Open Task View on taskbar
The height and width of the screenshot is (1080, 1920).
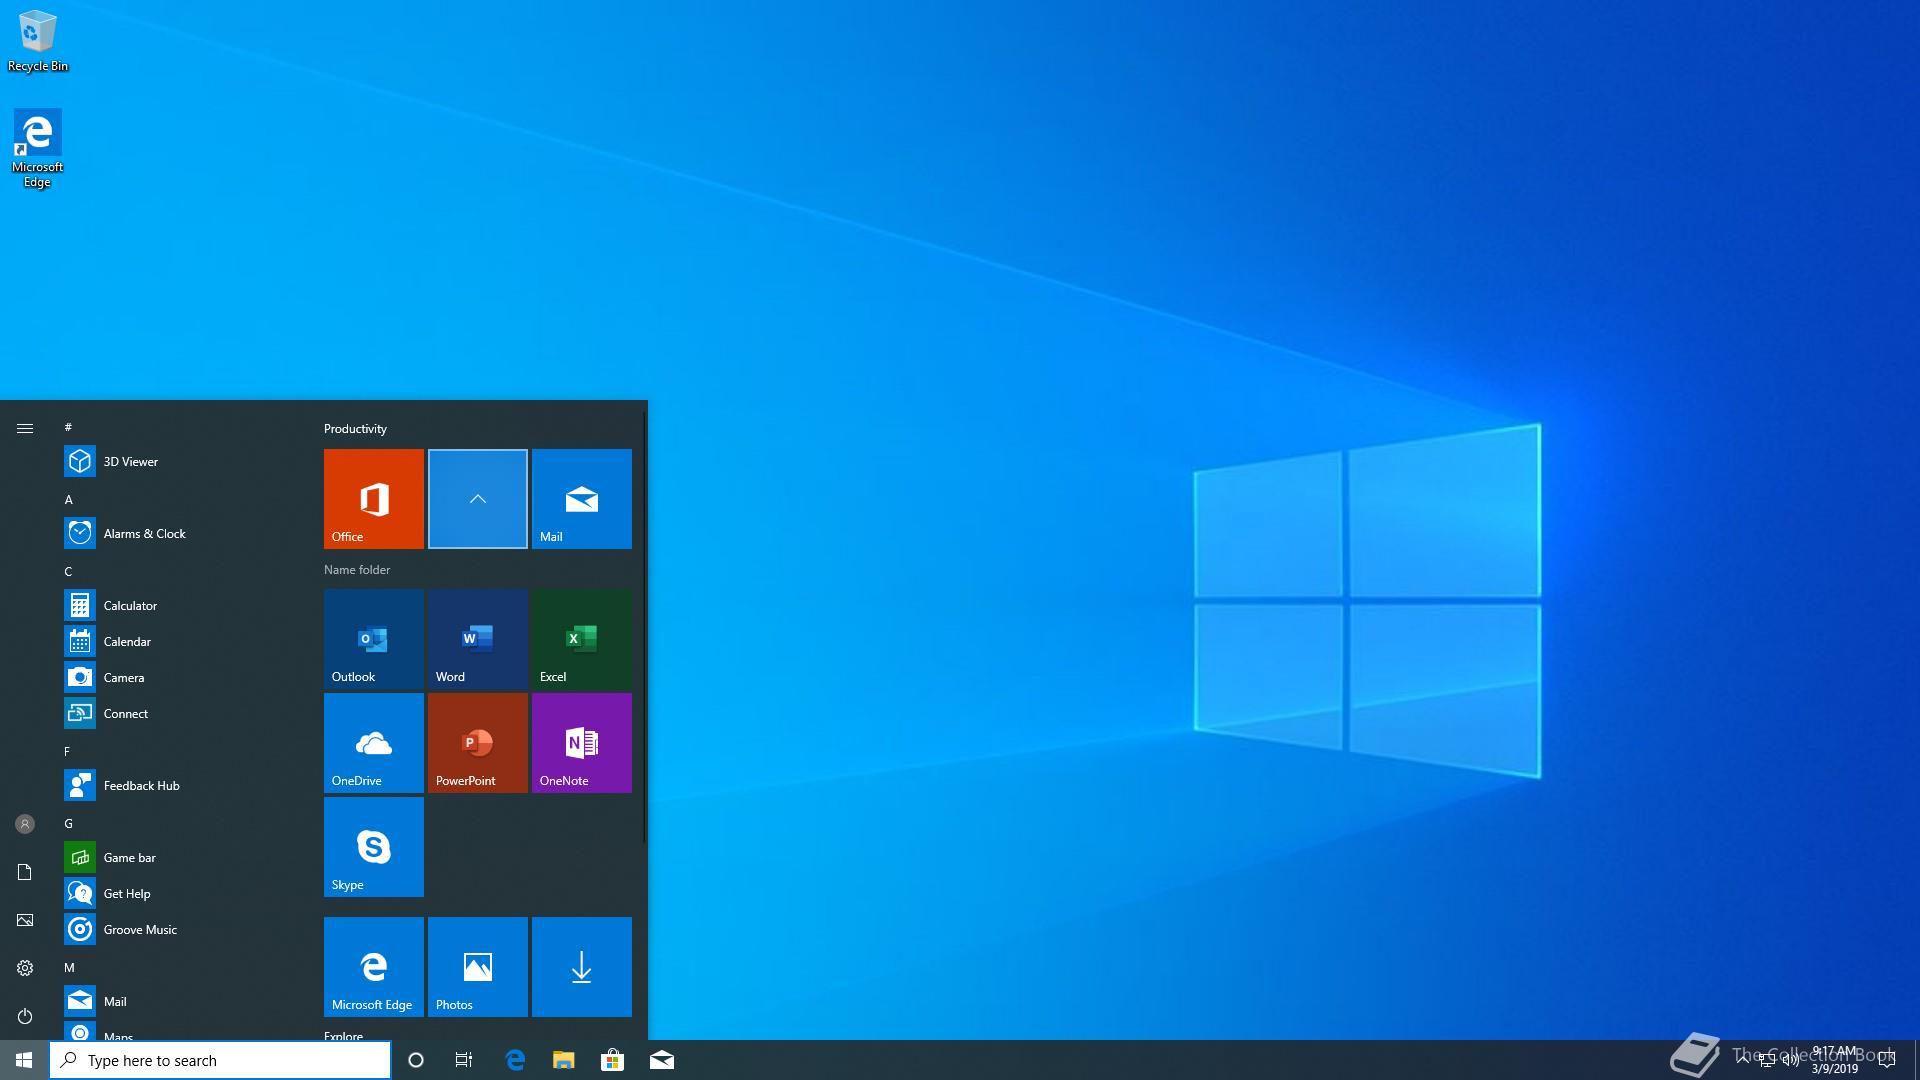point(464,1060)
